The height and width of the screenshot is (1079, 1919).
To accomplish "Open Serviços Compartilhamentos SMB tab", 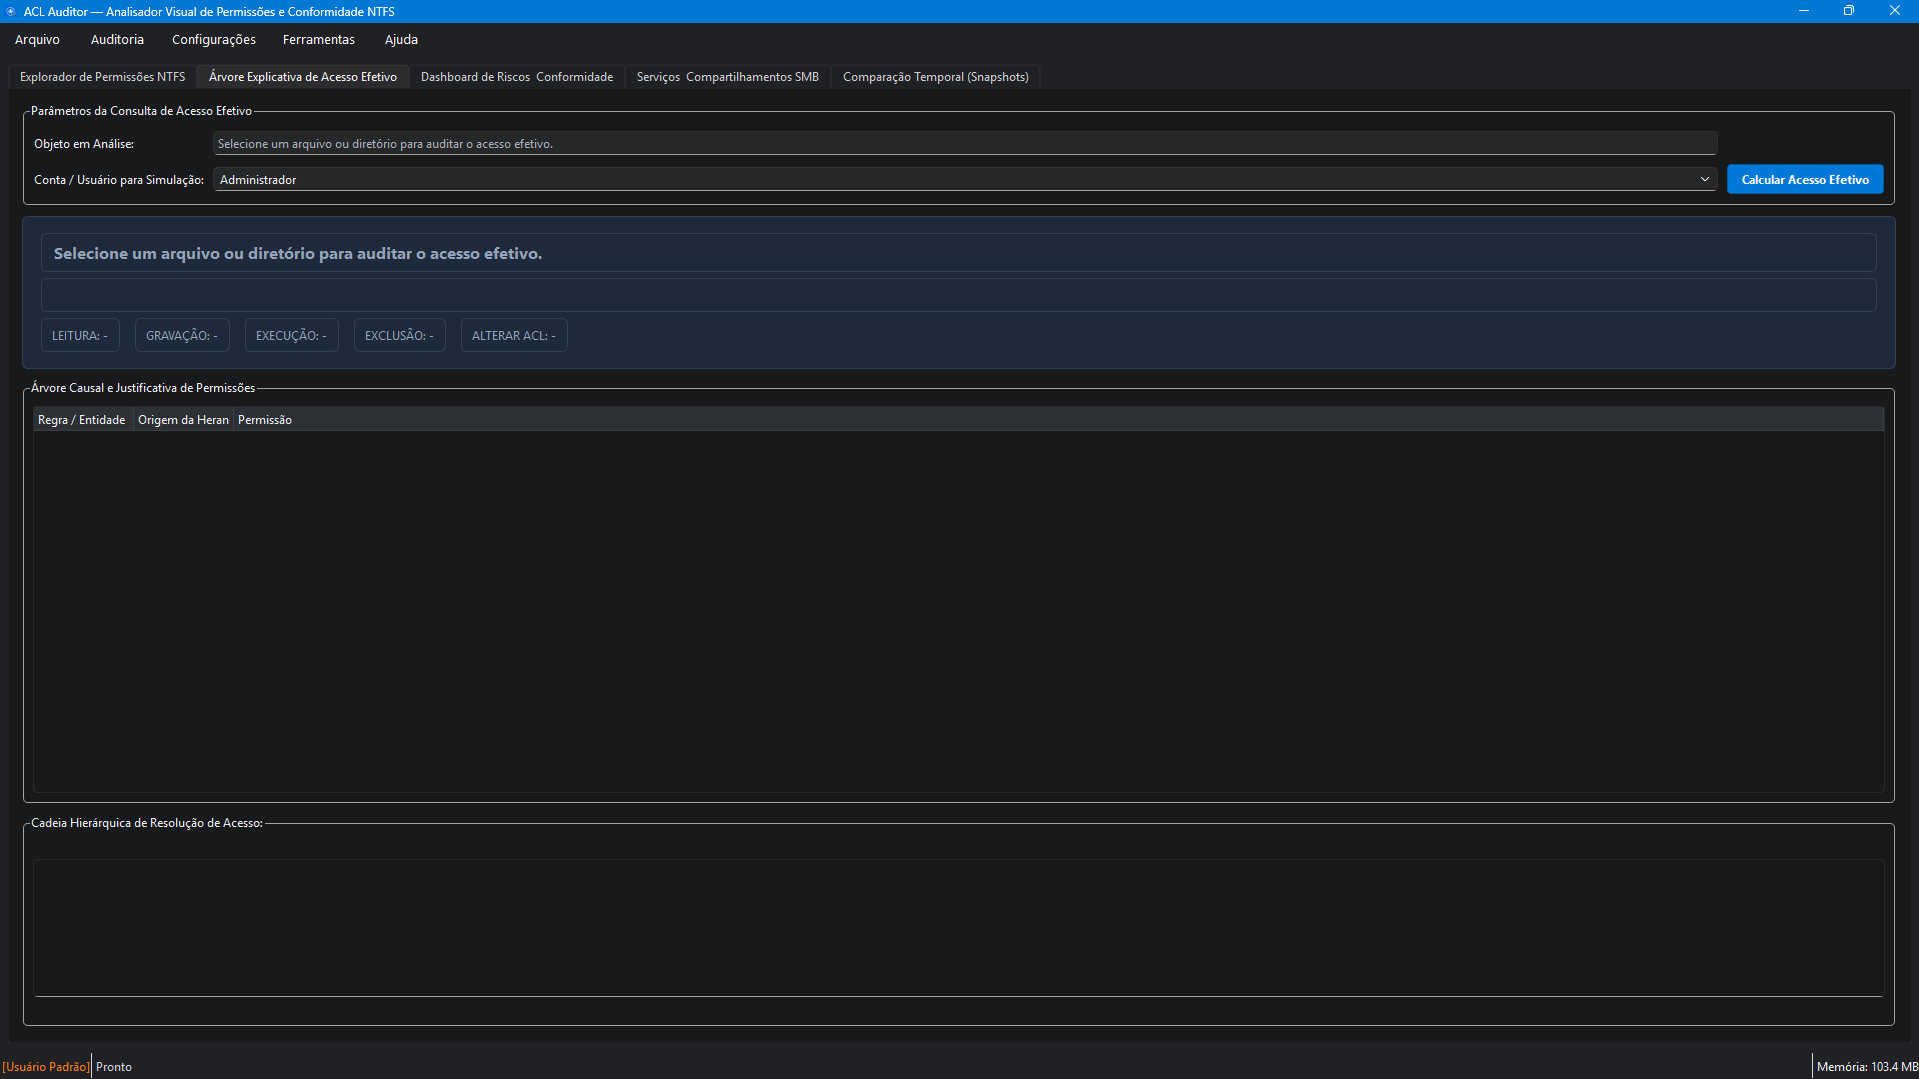I will 728,77.
